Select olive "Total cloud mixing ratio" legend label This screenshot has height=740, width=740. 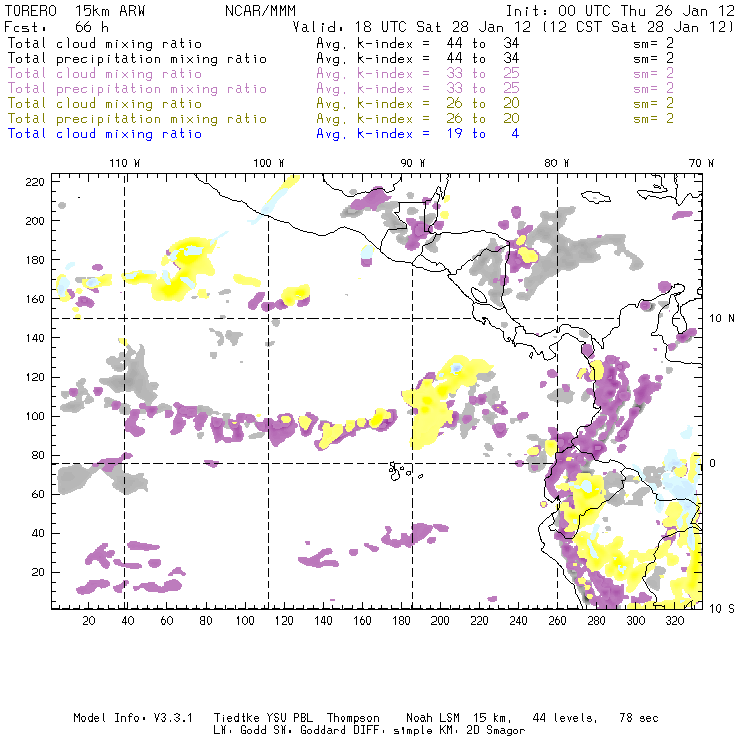click(105, 103)
